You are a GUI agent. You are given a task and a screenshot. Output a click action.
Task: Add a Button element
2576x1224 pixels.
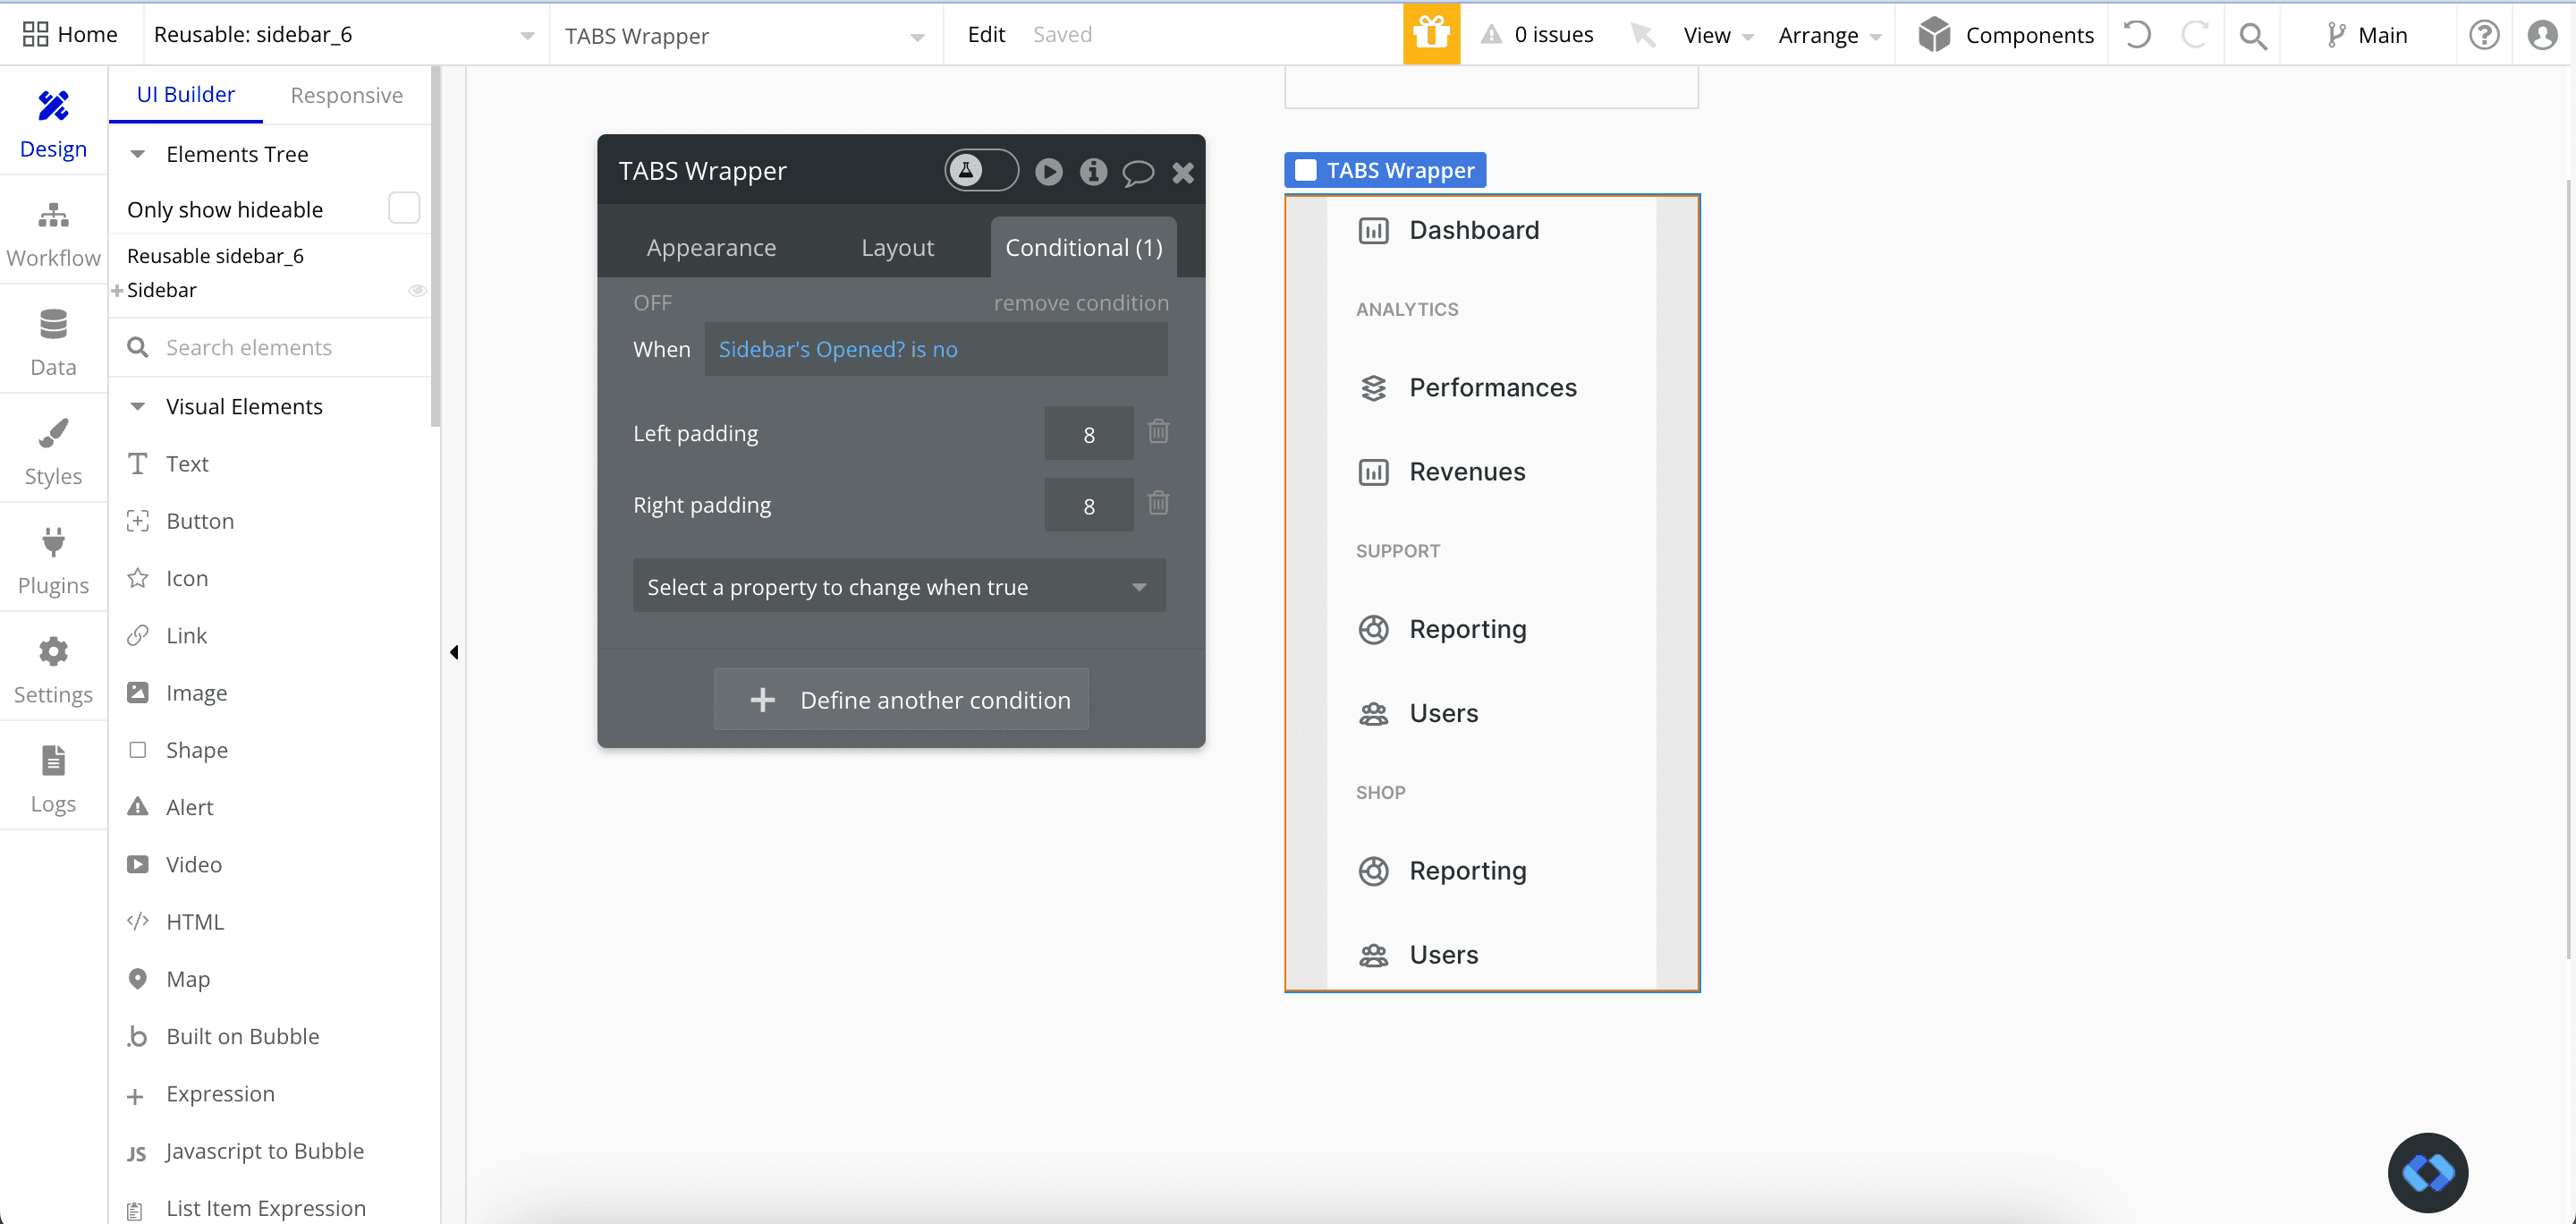tap(200, 521)
